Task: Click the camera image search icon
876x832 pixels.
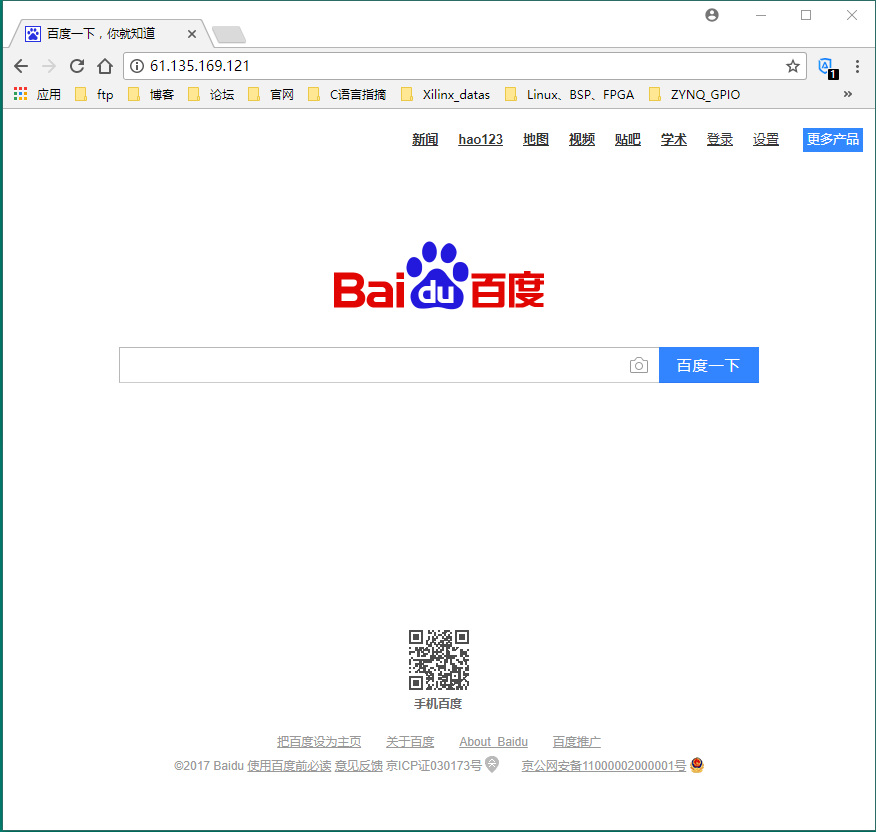Action: point(639,366)
